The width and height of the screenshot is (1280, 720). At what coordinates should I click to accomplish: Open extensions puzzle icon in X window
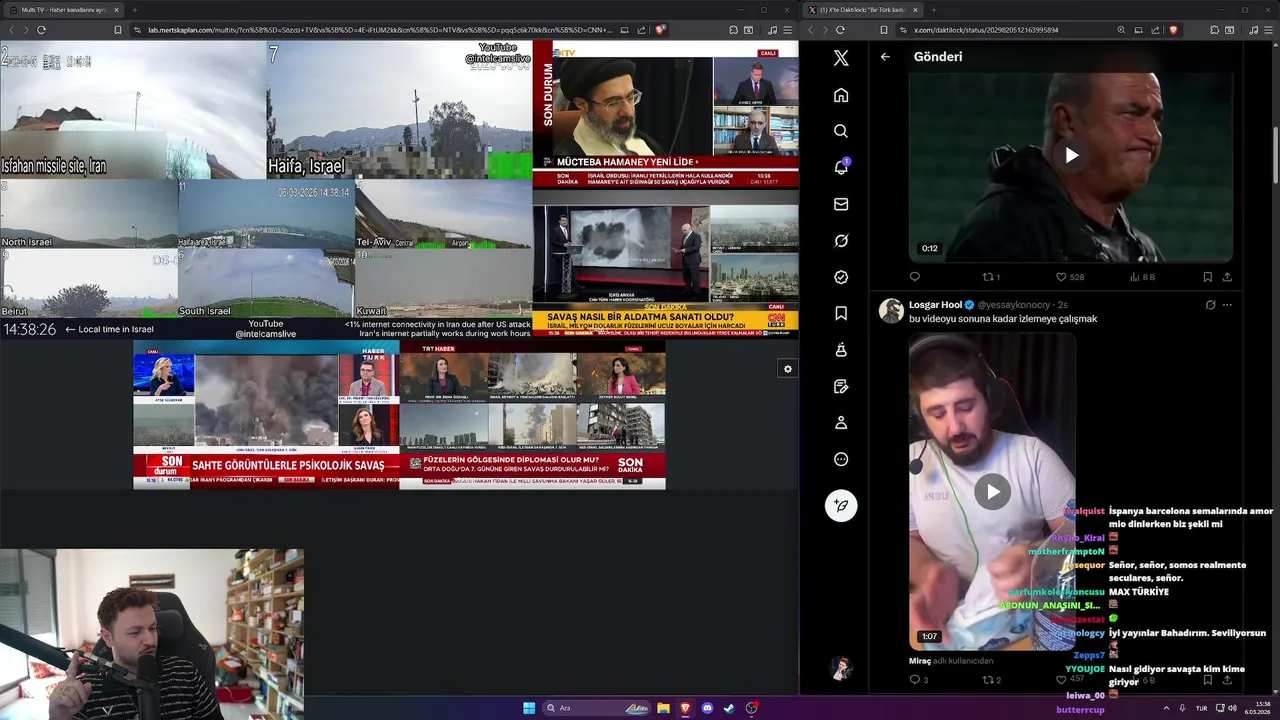coord(1215,30)
